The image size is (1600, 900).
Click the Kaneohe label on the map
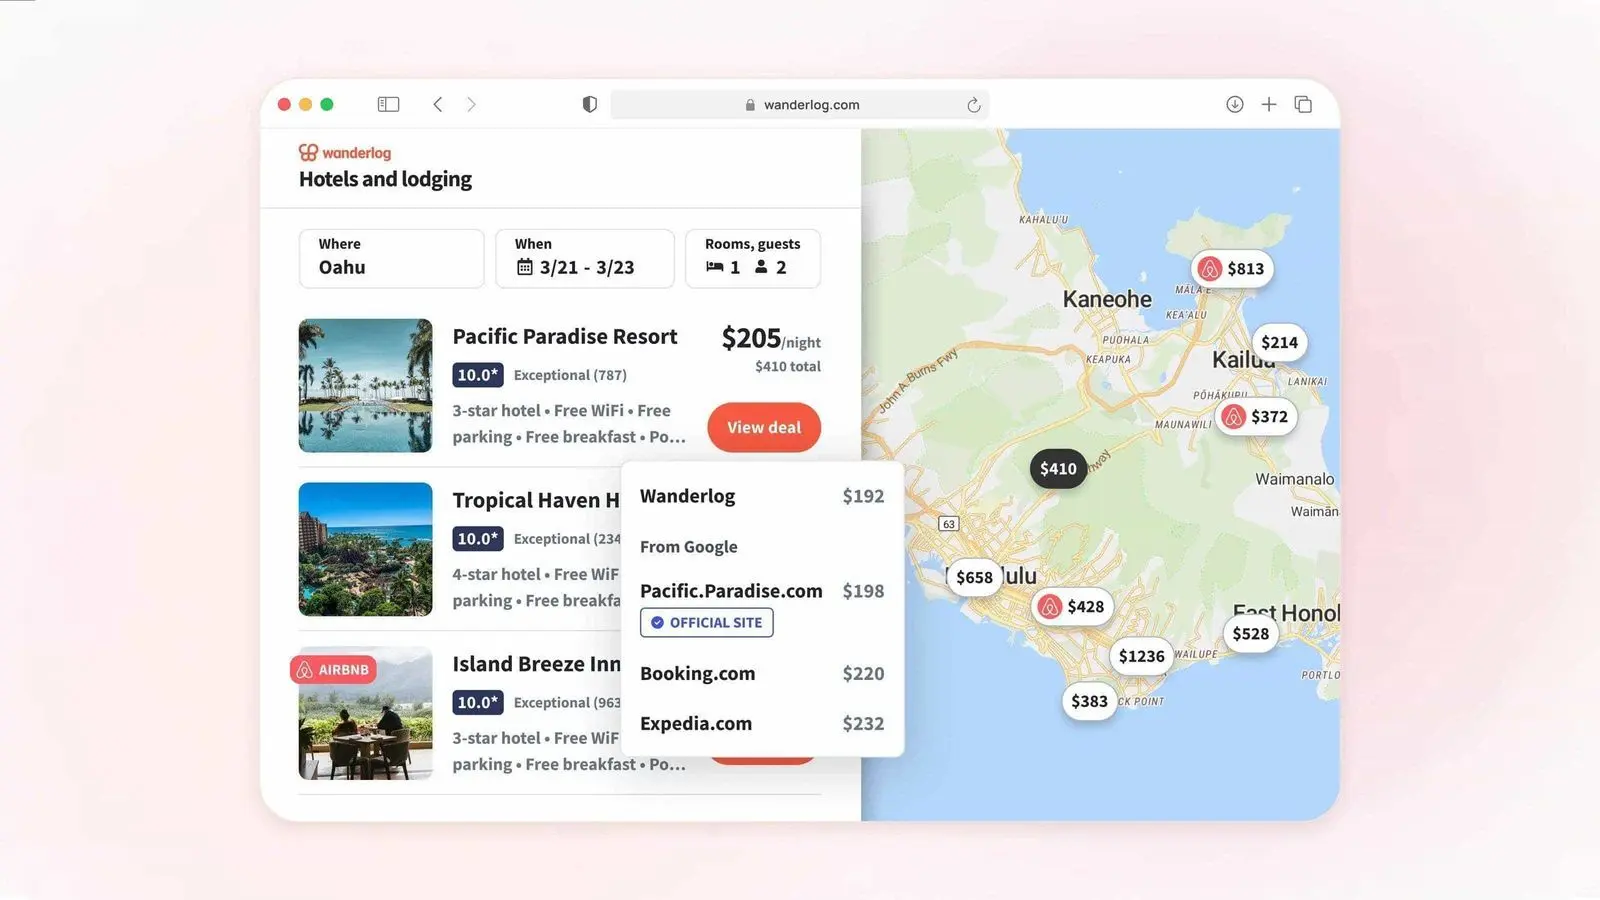click(1107, 299)
